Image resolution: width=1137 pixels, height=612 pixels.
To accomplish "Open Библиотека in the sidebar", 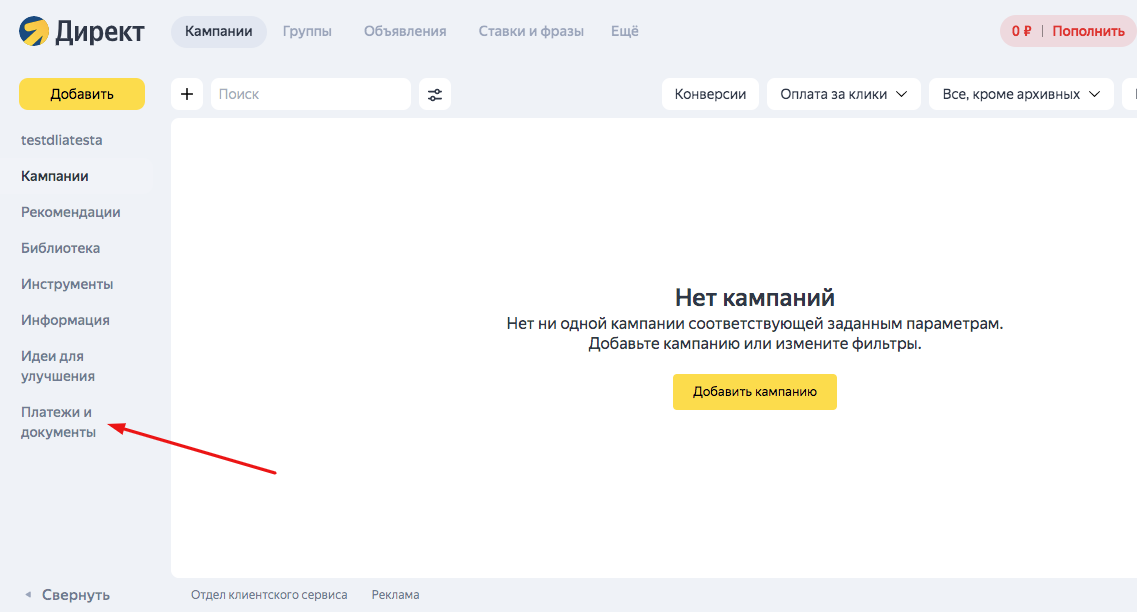I will (x=60, y=248).
